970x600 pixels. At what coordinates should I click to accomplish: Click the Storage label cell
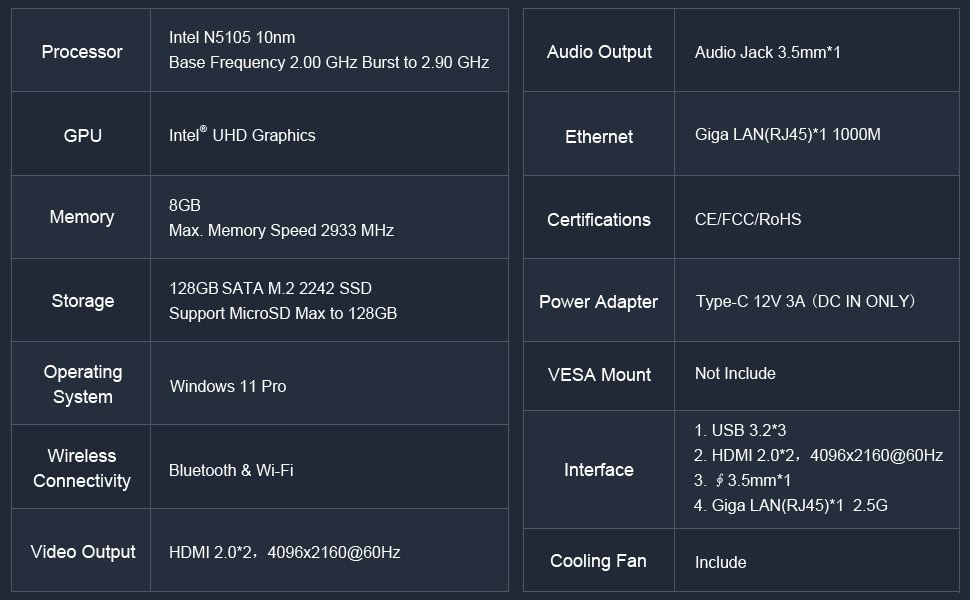point(82,301)
